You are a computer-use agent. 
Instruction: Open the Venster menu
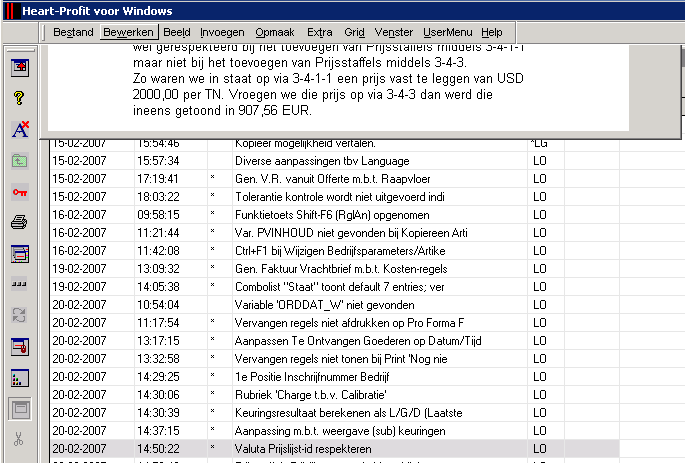pyautogui.click(x=394, y=32)
